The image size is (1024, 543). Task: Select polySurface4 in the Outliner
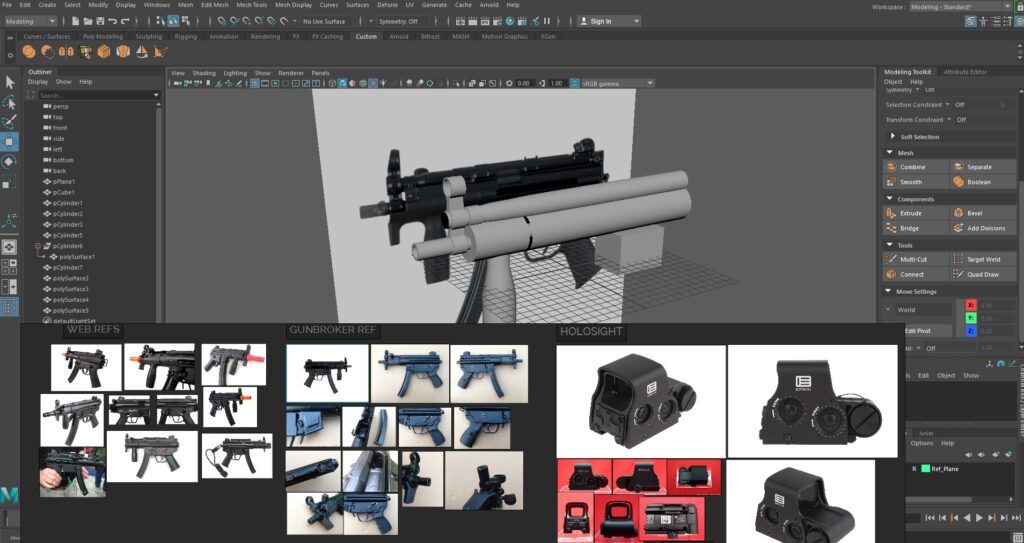(71, 300)
